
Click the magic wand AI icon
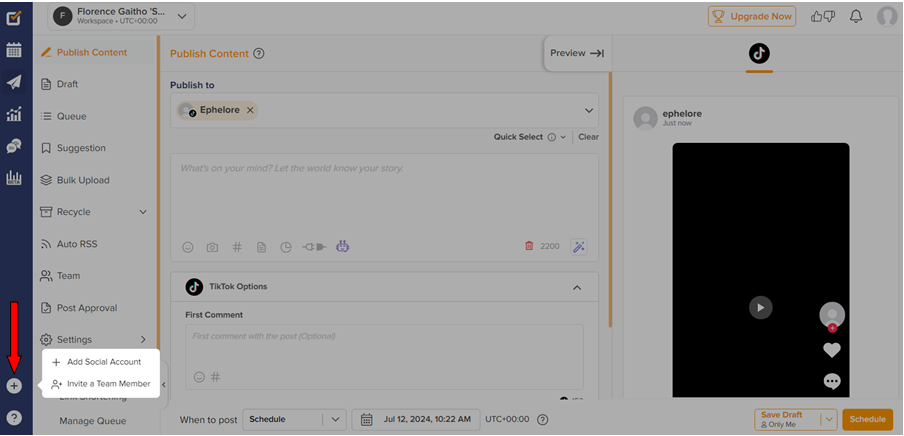point(578,247)
